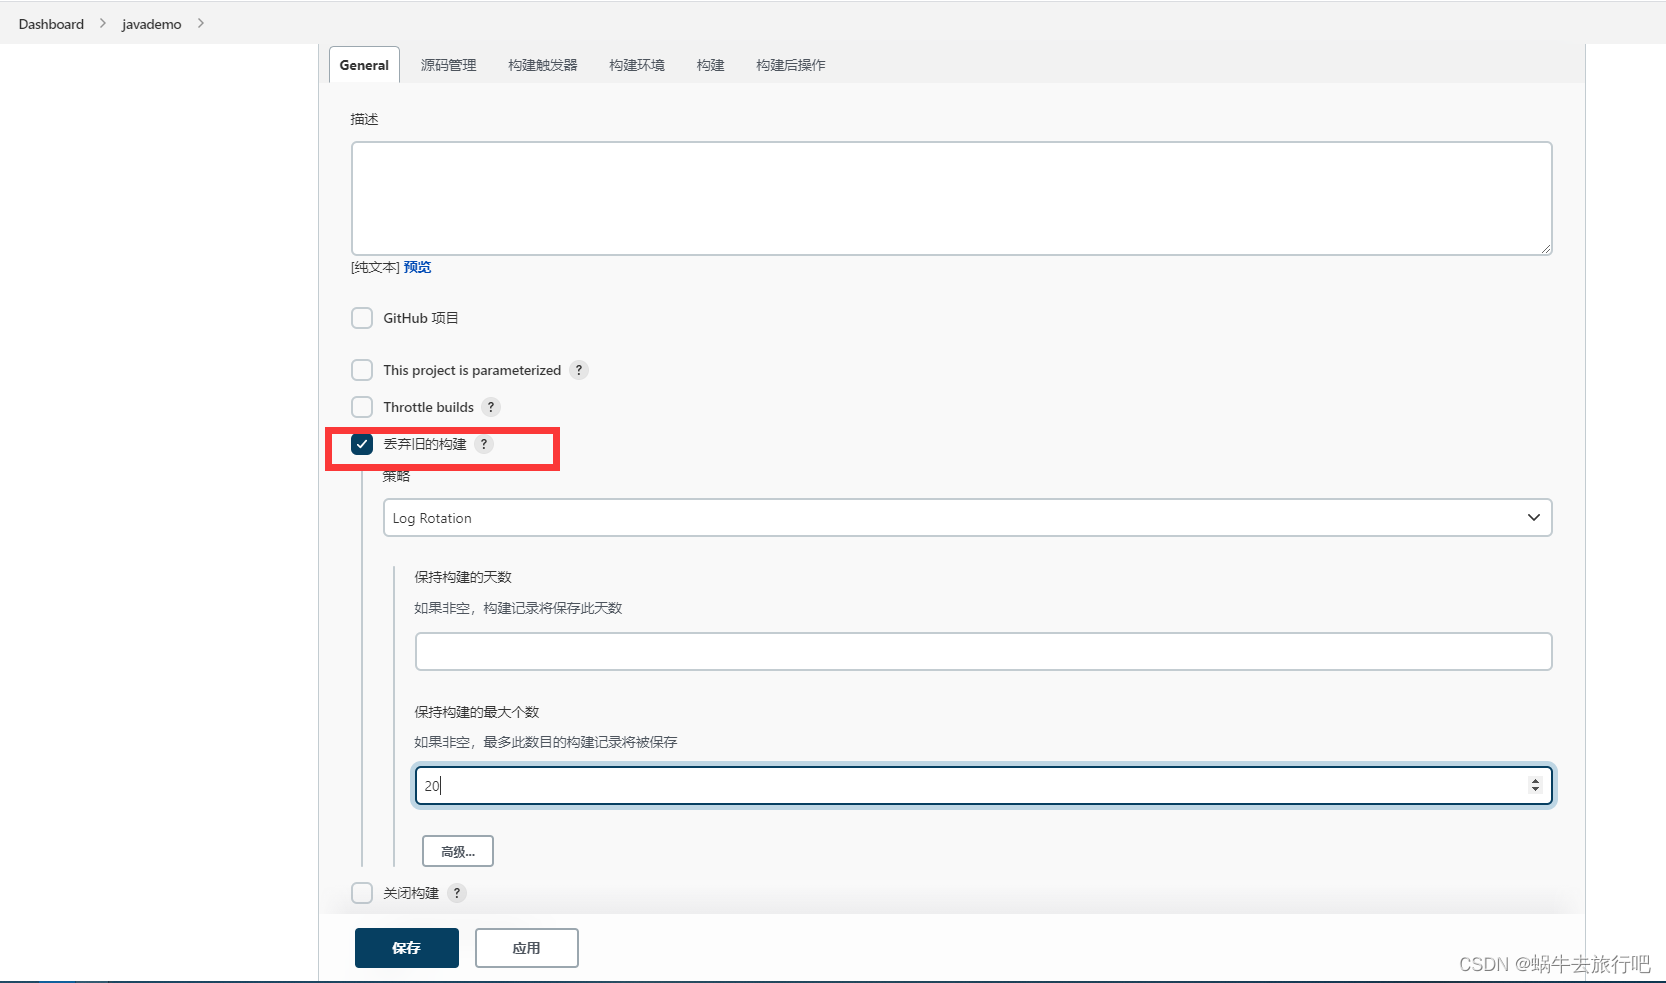Click the [纯文本] label under description
The image size is (1666, 983).
click(x=375, y=267)
